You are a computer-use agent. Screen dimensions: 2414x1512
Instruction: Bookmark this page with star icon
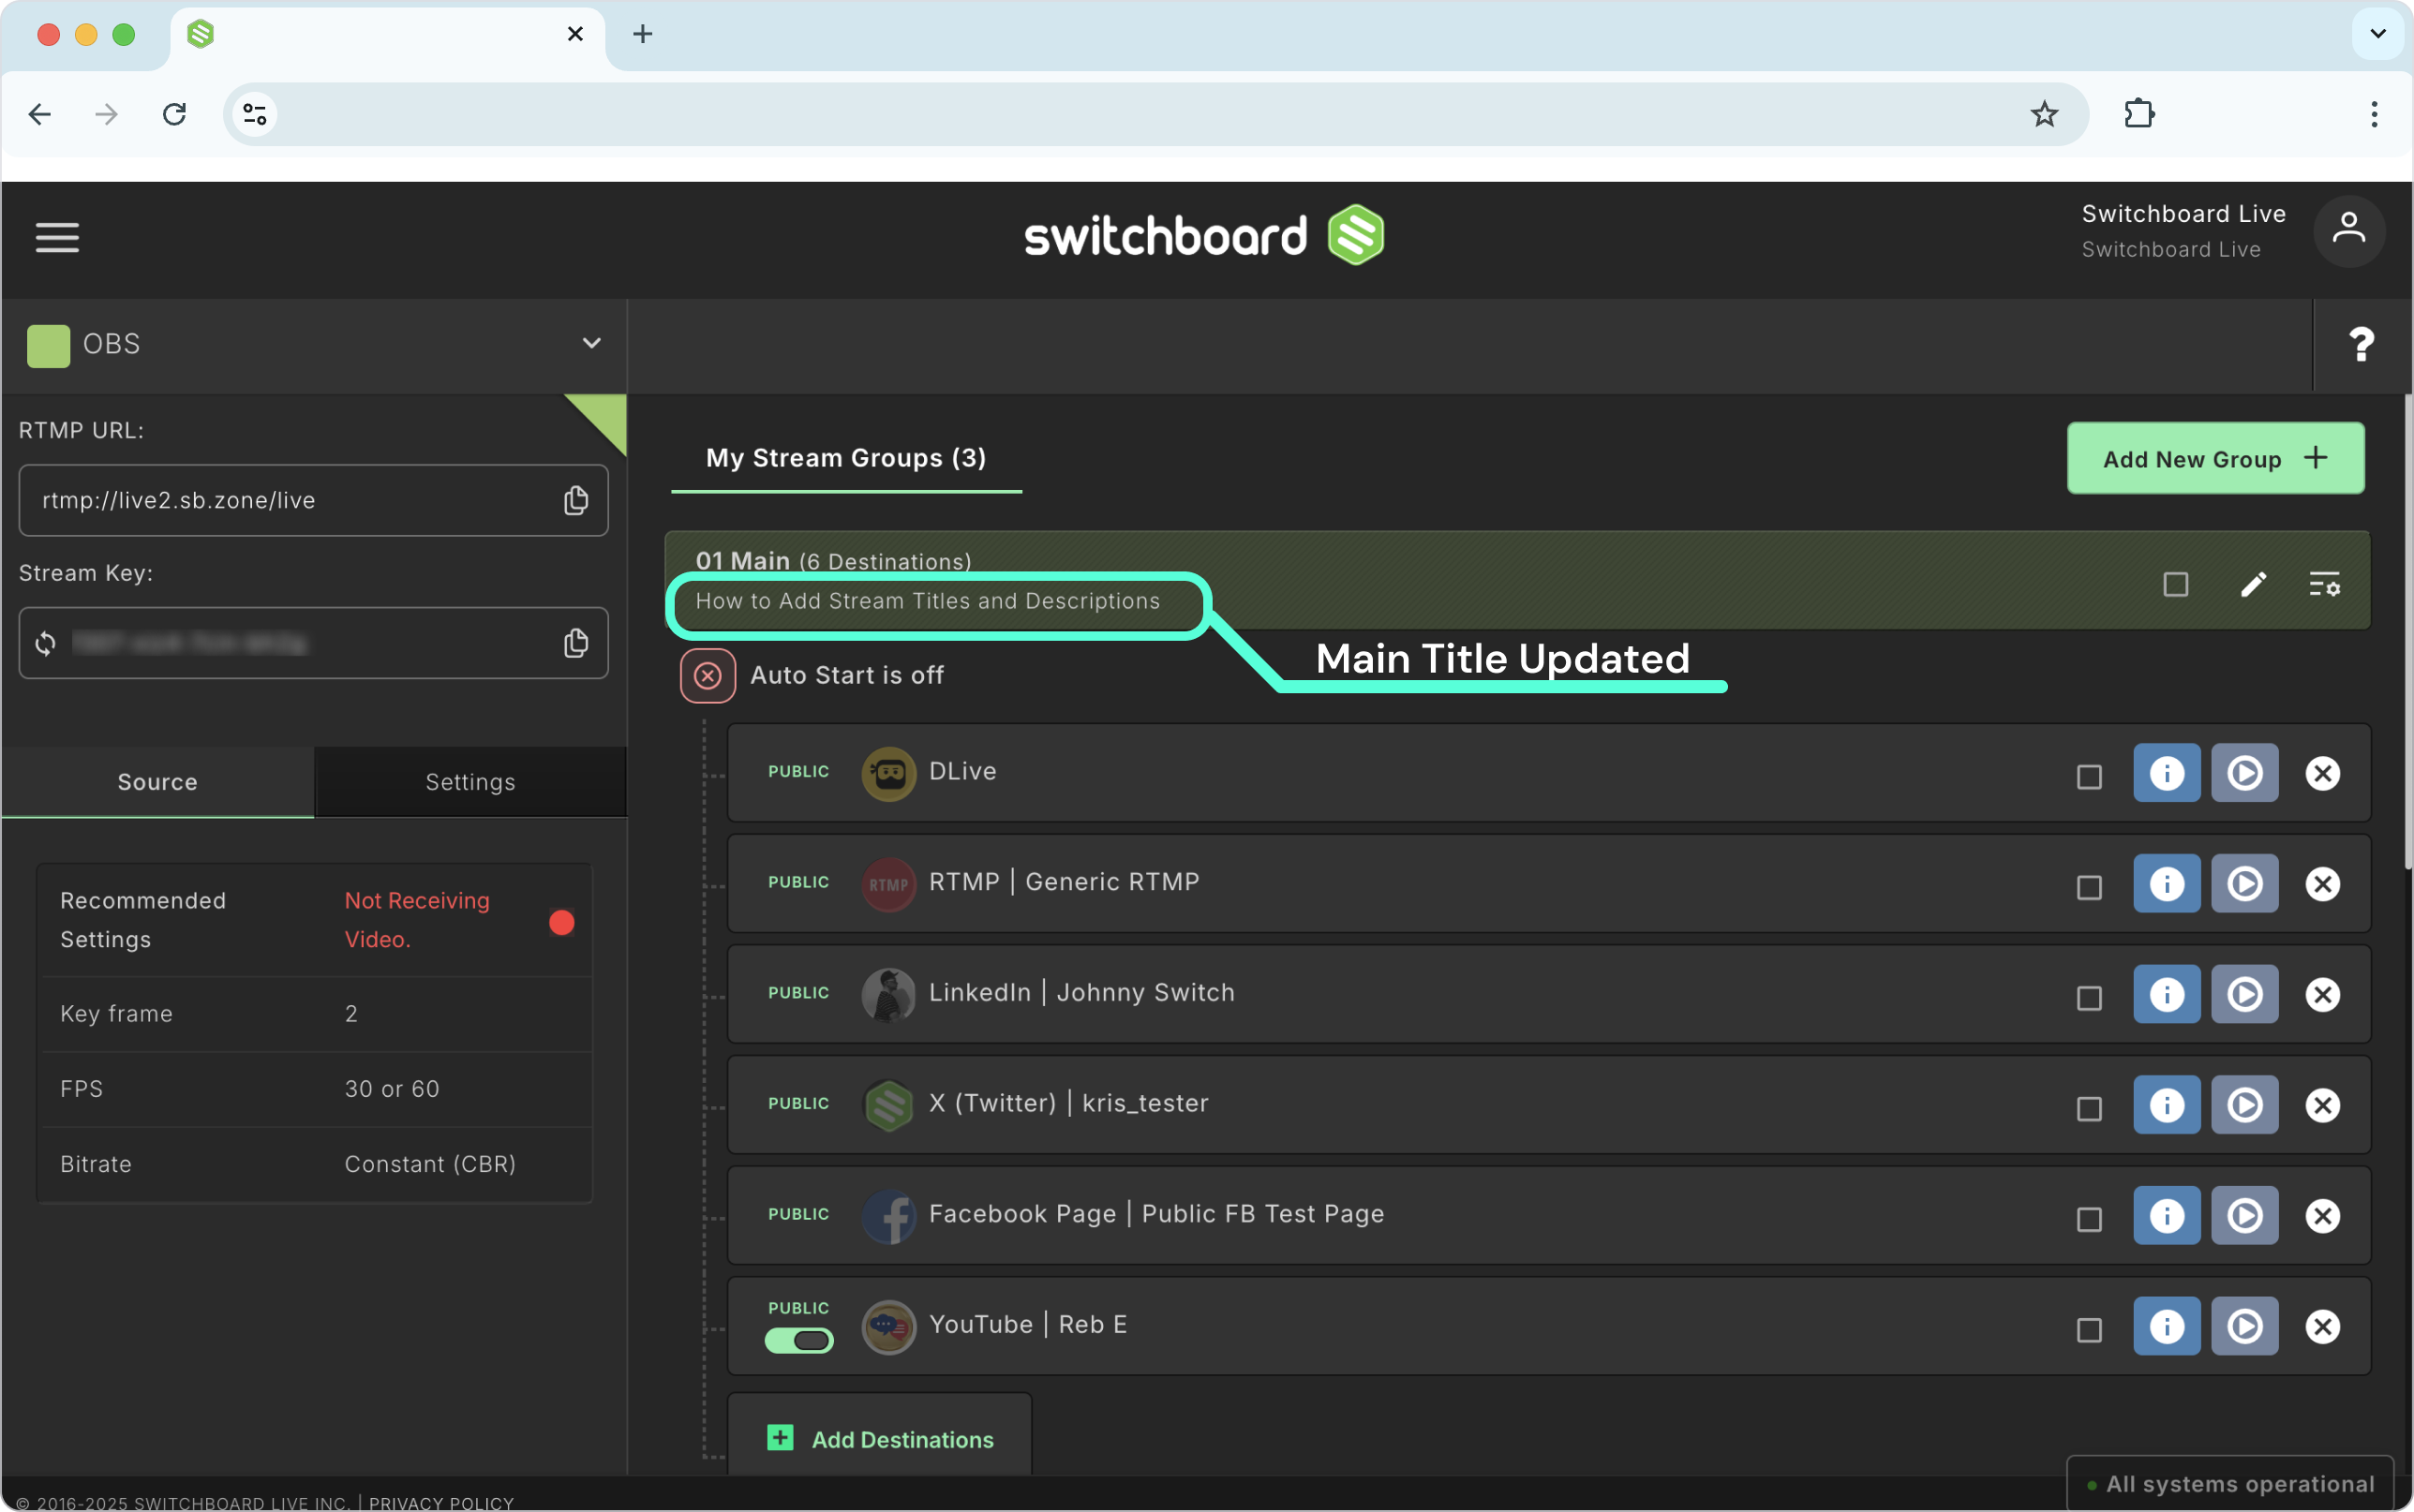click(2044, 115)
